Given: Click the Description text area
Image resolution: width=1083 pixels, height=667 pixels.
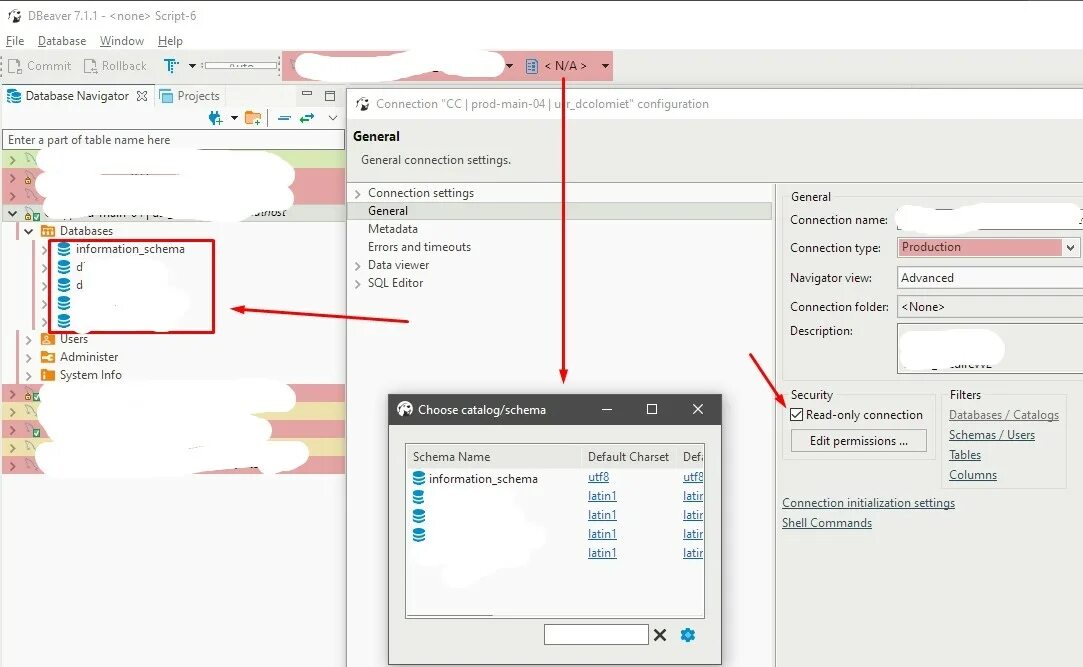Looking at the screenshot, I should coord(990,349).
